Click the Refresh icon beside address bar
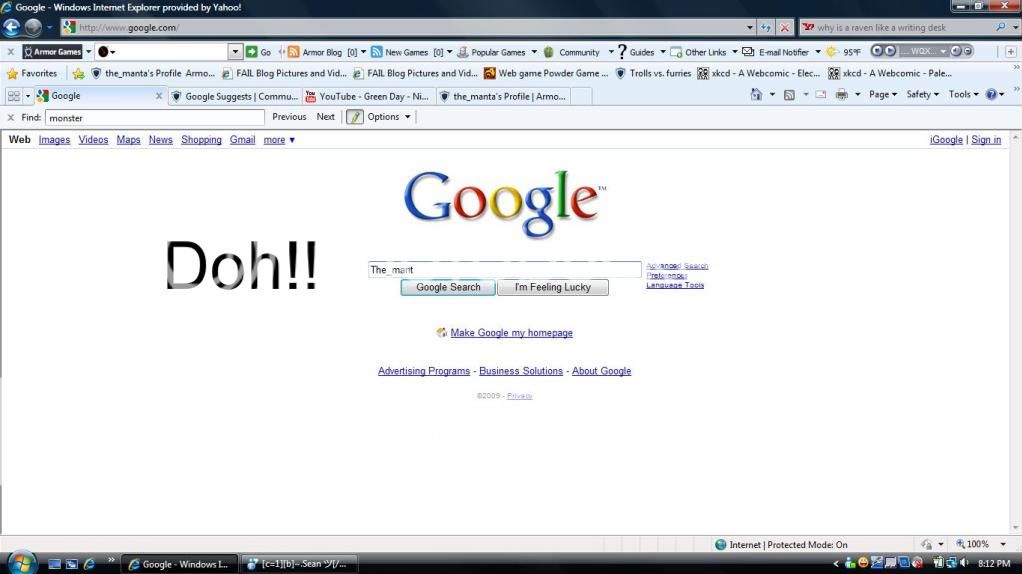This screenshot has width=1022, height=574. (x=766, y=27)
